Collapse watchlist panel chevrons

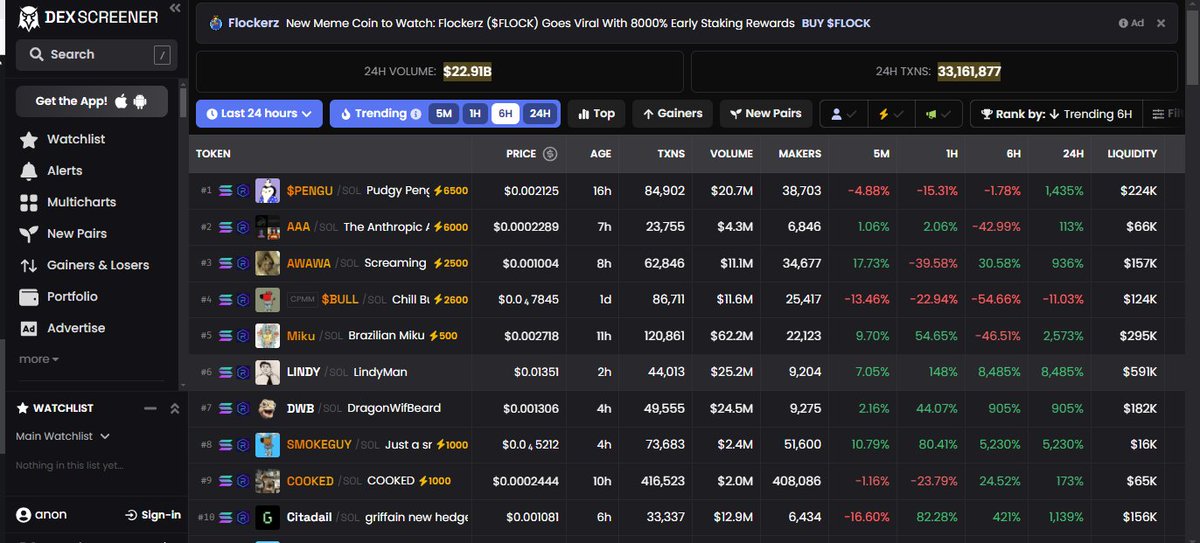coord(174,408)
